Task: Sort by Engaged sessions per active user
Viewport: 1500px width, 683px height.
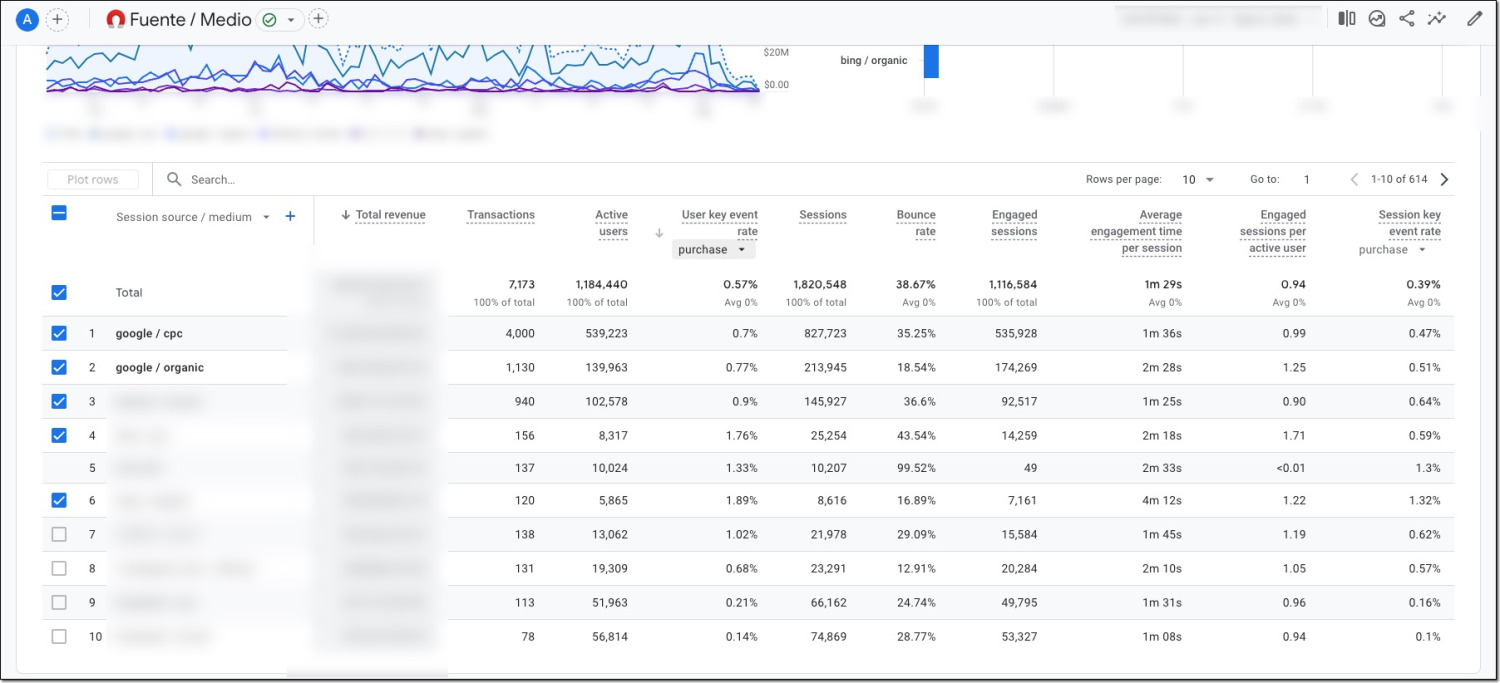Action: point(1273,231)
